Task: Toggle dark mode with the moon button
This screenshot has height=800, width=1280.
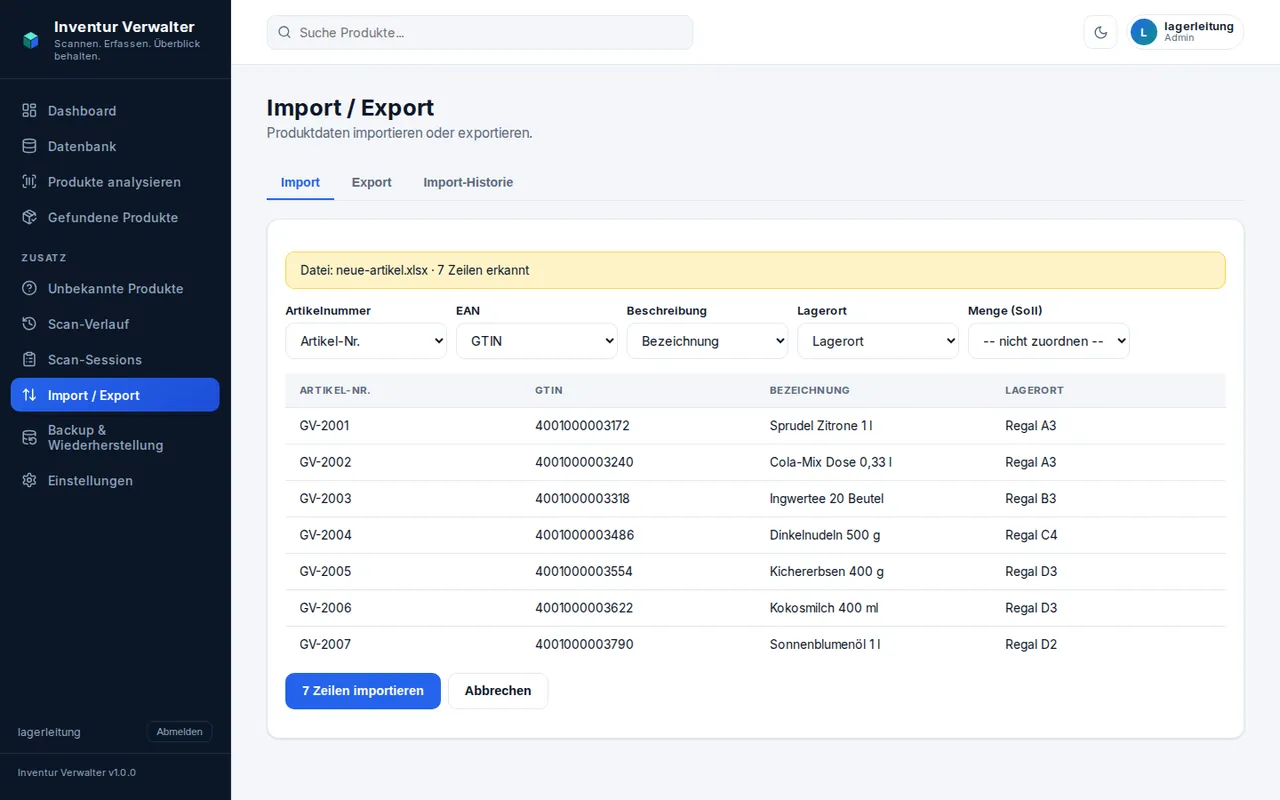Action: tap(1101, 32)
